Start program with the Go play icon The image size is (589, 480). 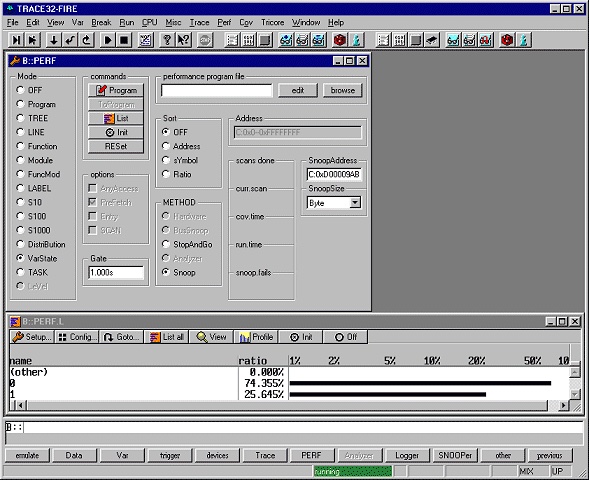click(107, 40)
